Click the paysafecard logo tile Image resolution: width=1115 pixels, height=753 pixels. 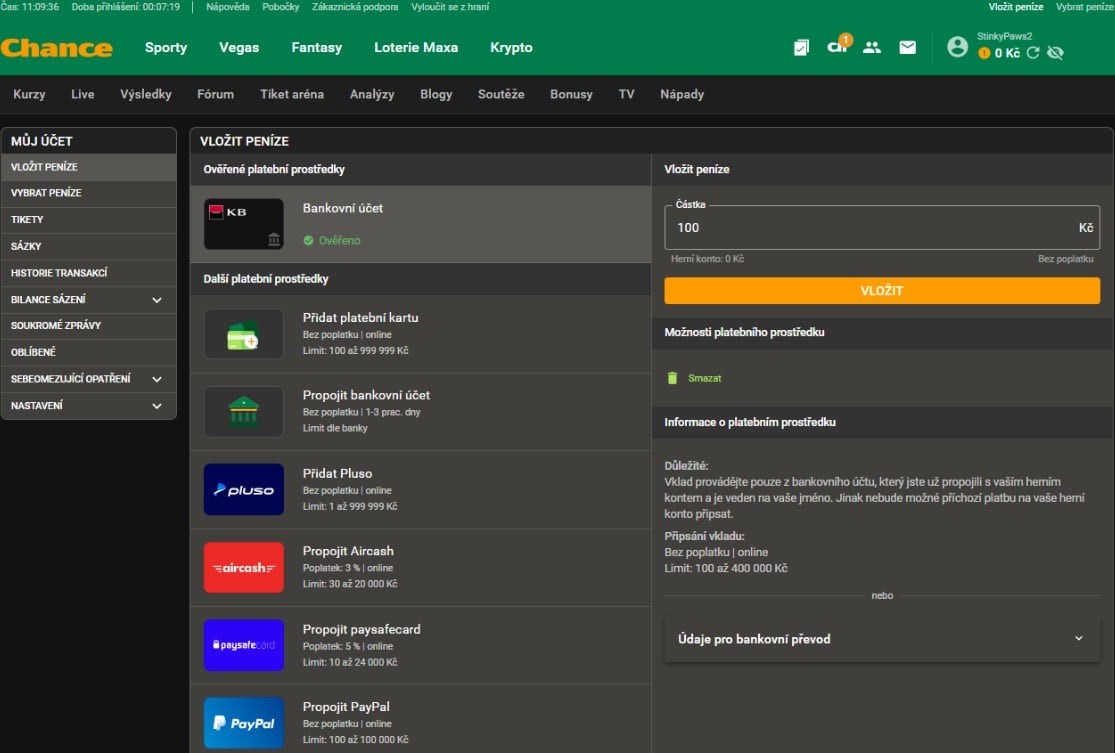[x=244, y=645]
